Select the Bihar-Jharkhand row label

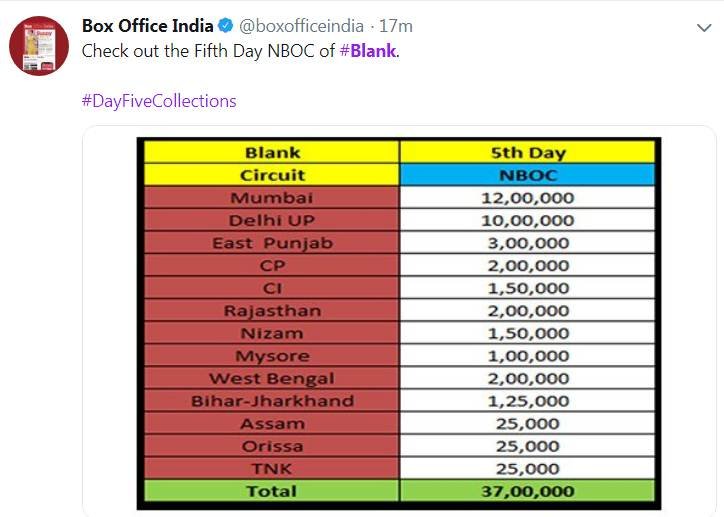271,401
